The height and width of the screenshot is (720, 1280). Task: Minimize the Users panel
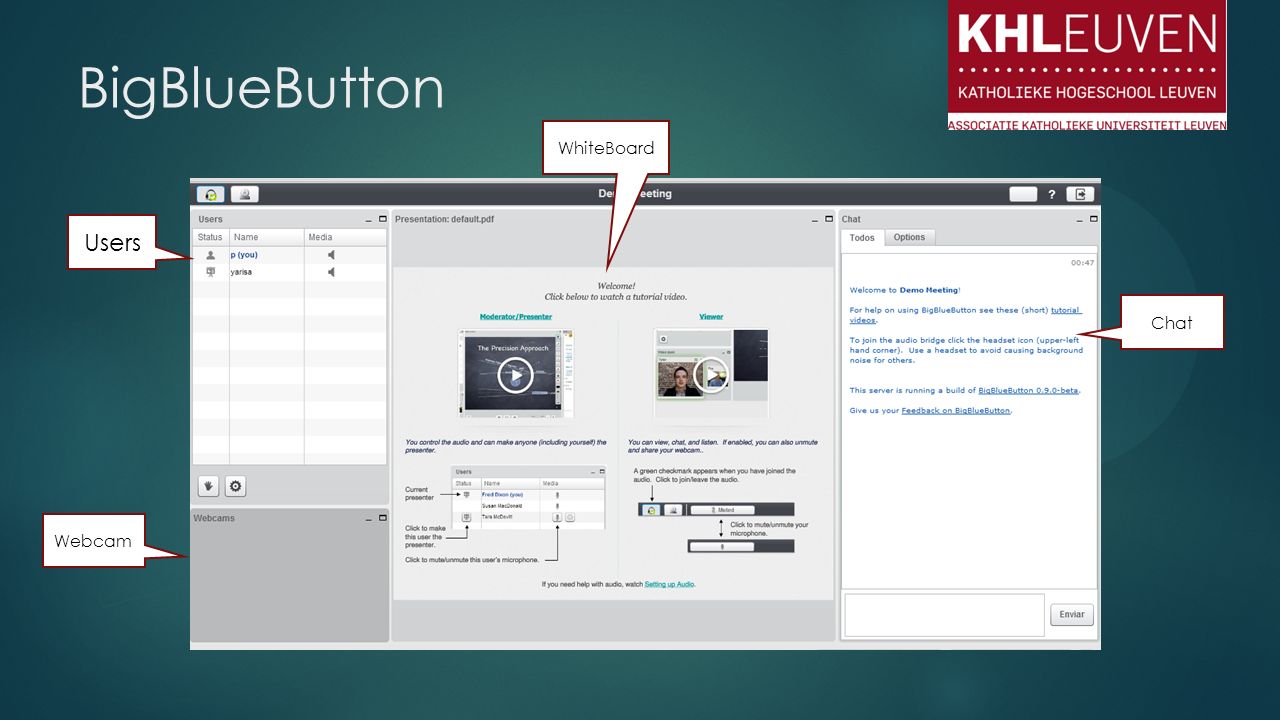click(368, 219)
